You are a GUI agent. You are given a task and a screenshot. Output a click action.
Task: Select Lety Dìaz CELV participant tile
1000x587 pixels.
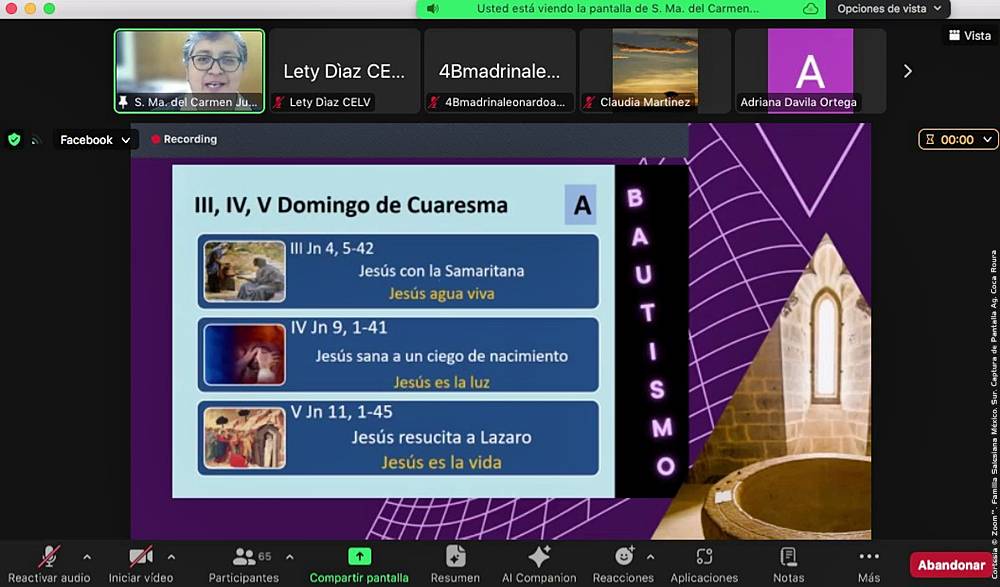pos(344,71)
